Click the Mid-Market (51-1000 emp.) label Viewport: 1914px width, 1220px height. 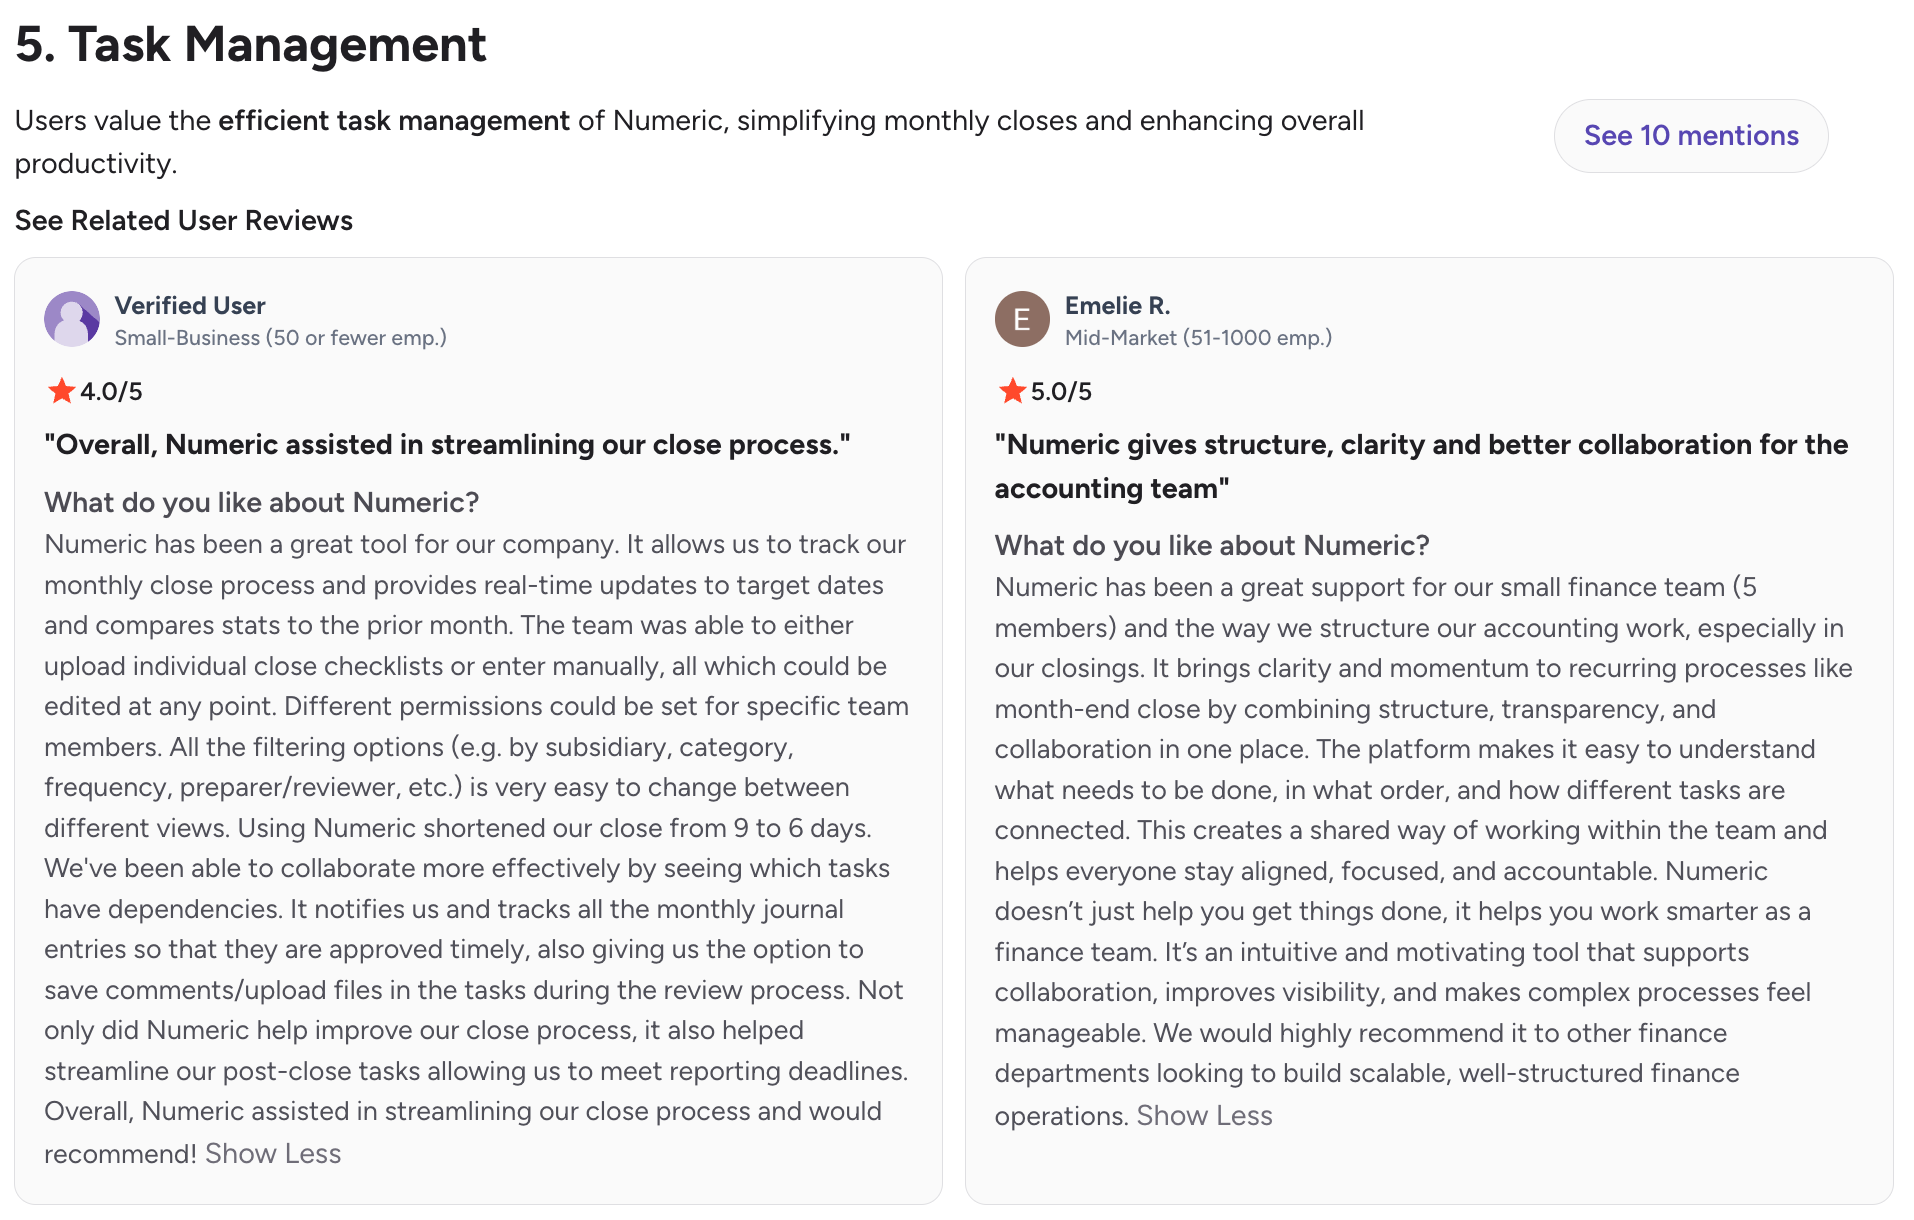[x=1198, y=338]
